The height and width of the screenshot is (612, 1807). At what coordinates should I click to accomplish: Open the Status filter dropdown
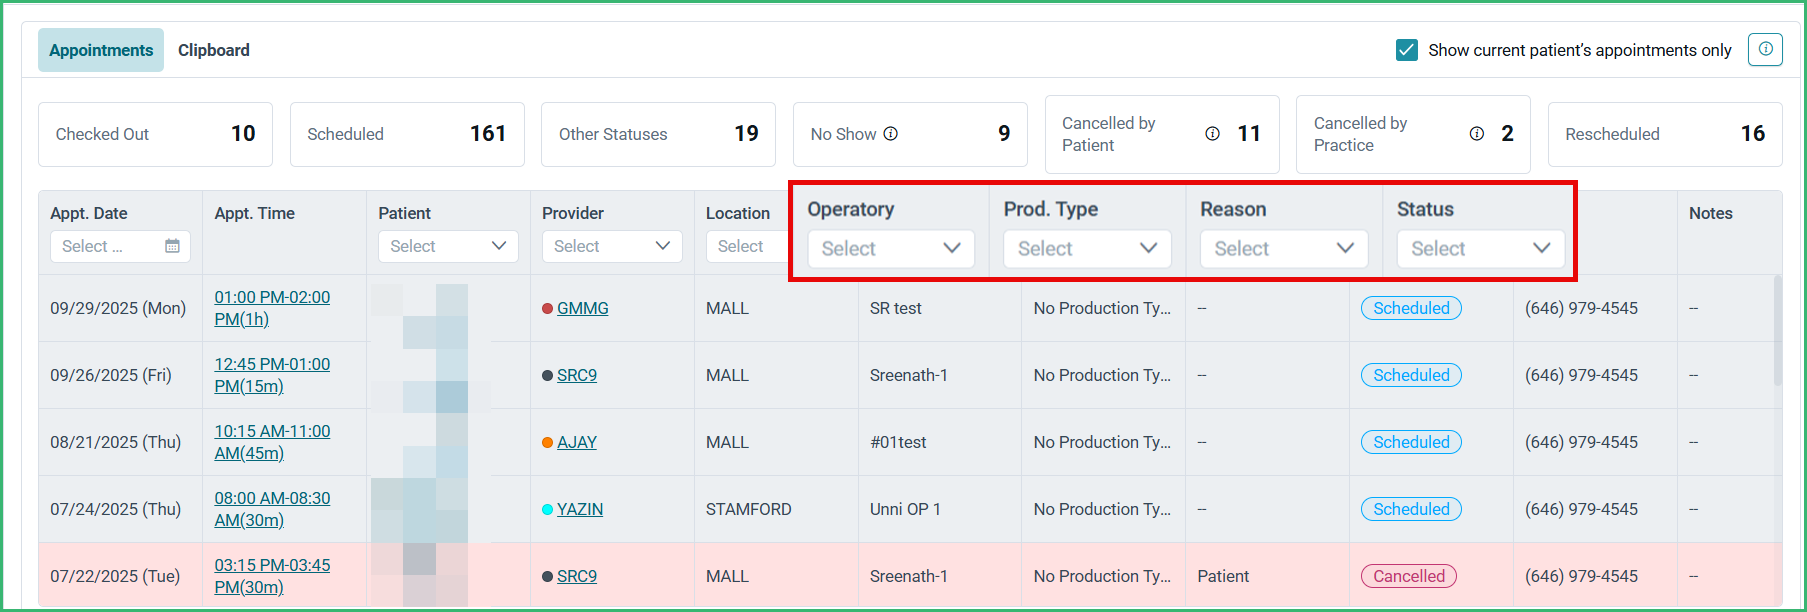[1481, 248]
